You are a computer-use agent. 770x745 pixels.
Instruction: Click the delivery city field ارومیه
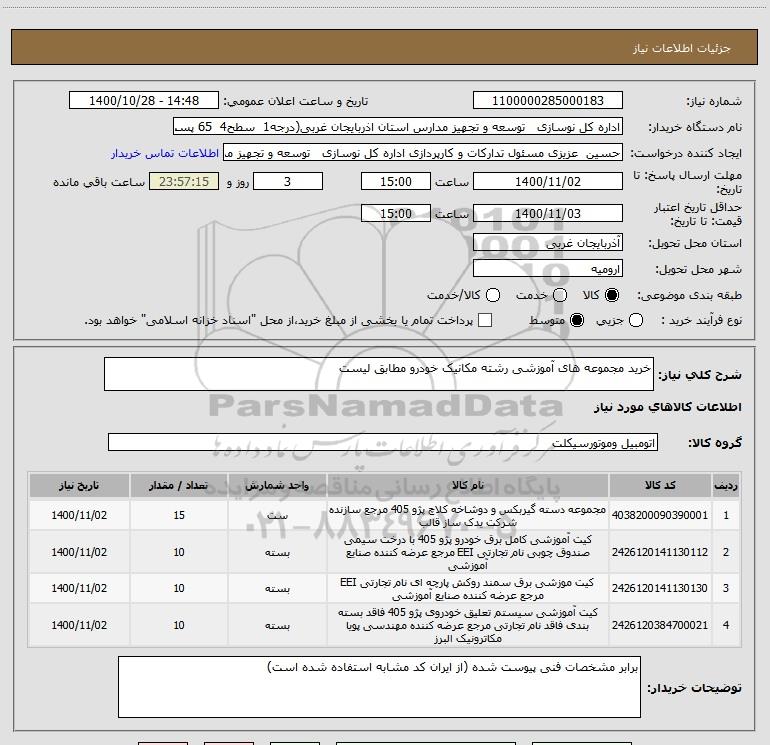(x=548, y=269)
